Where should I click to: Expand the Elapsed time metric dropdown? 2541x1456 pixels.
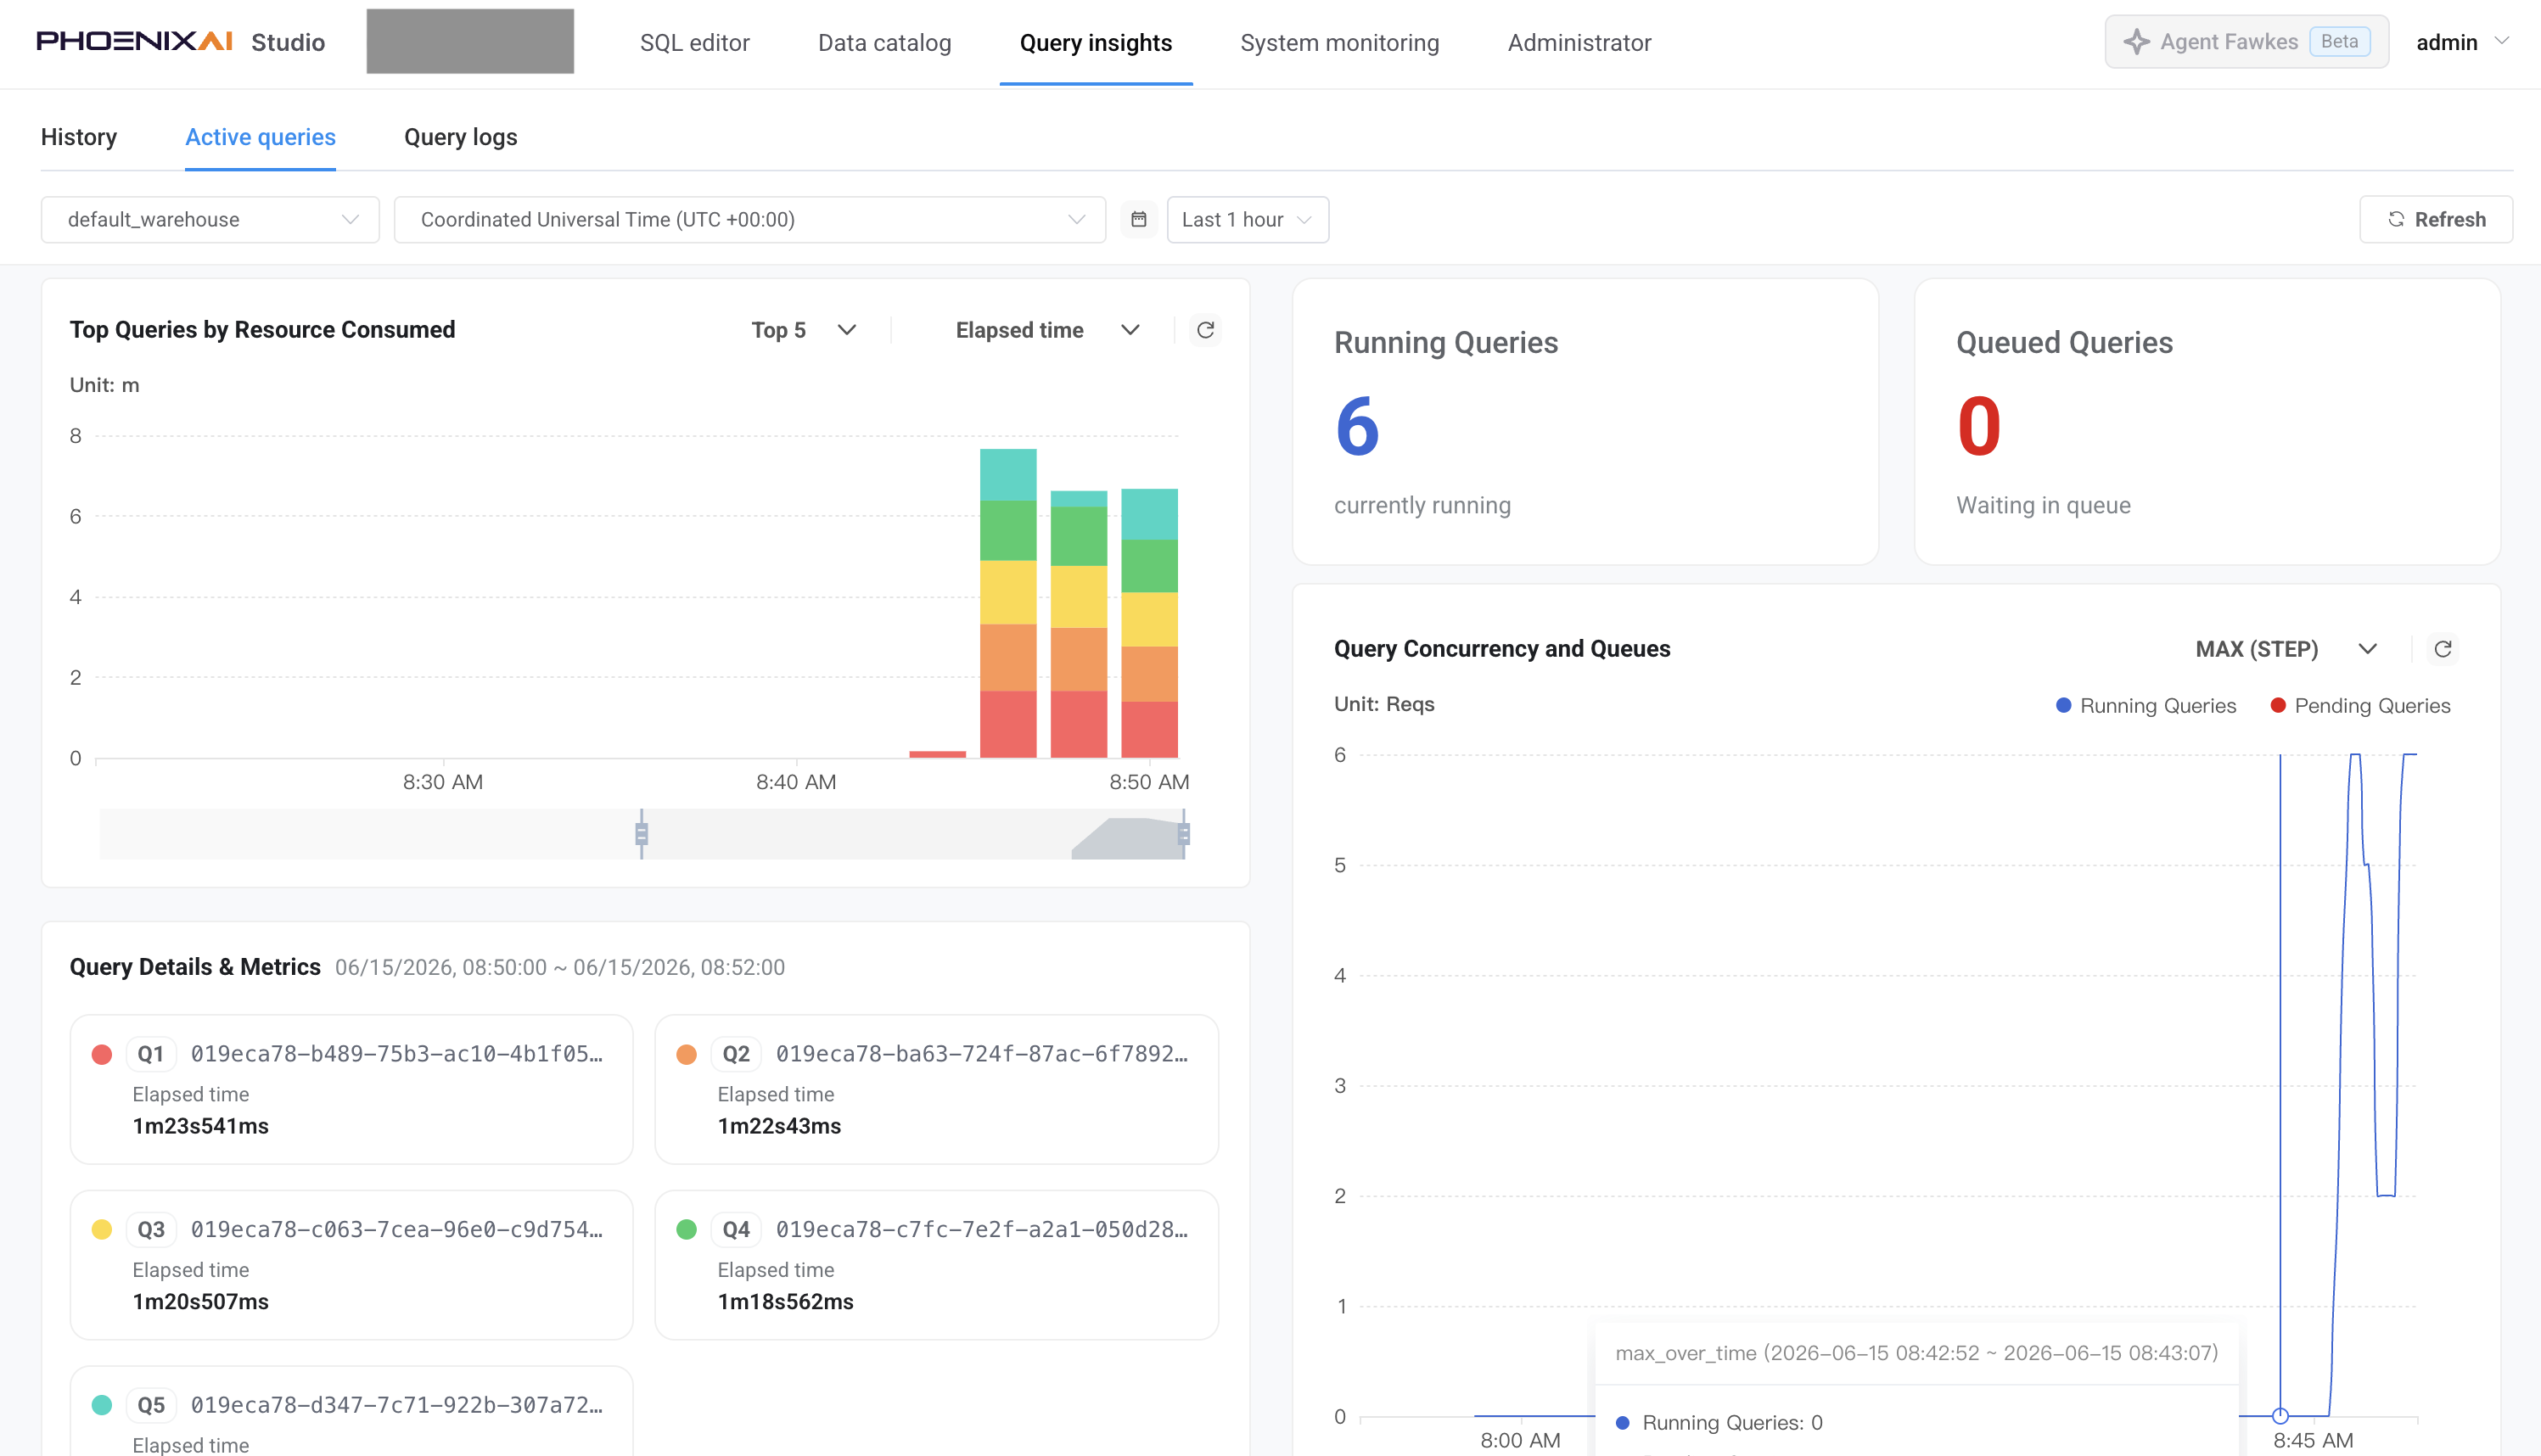[1047, 330]
